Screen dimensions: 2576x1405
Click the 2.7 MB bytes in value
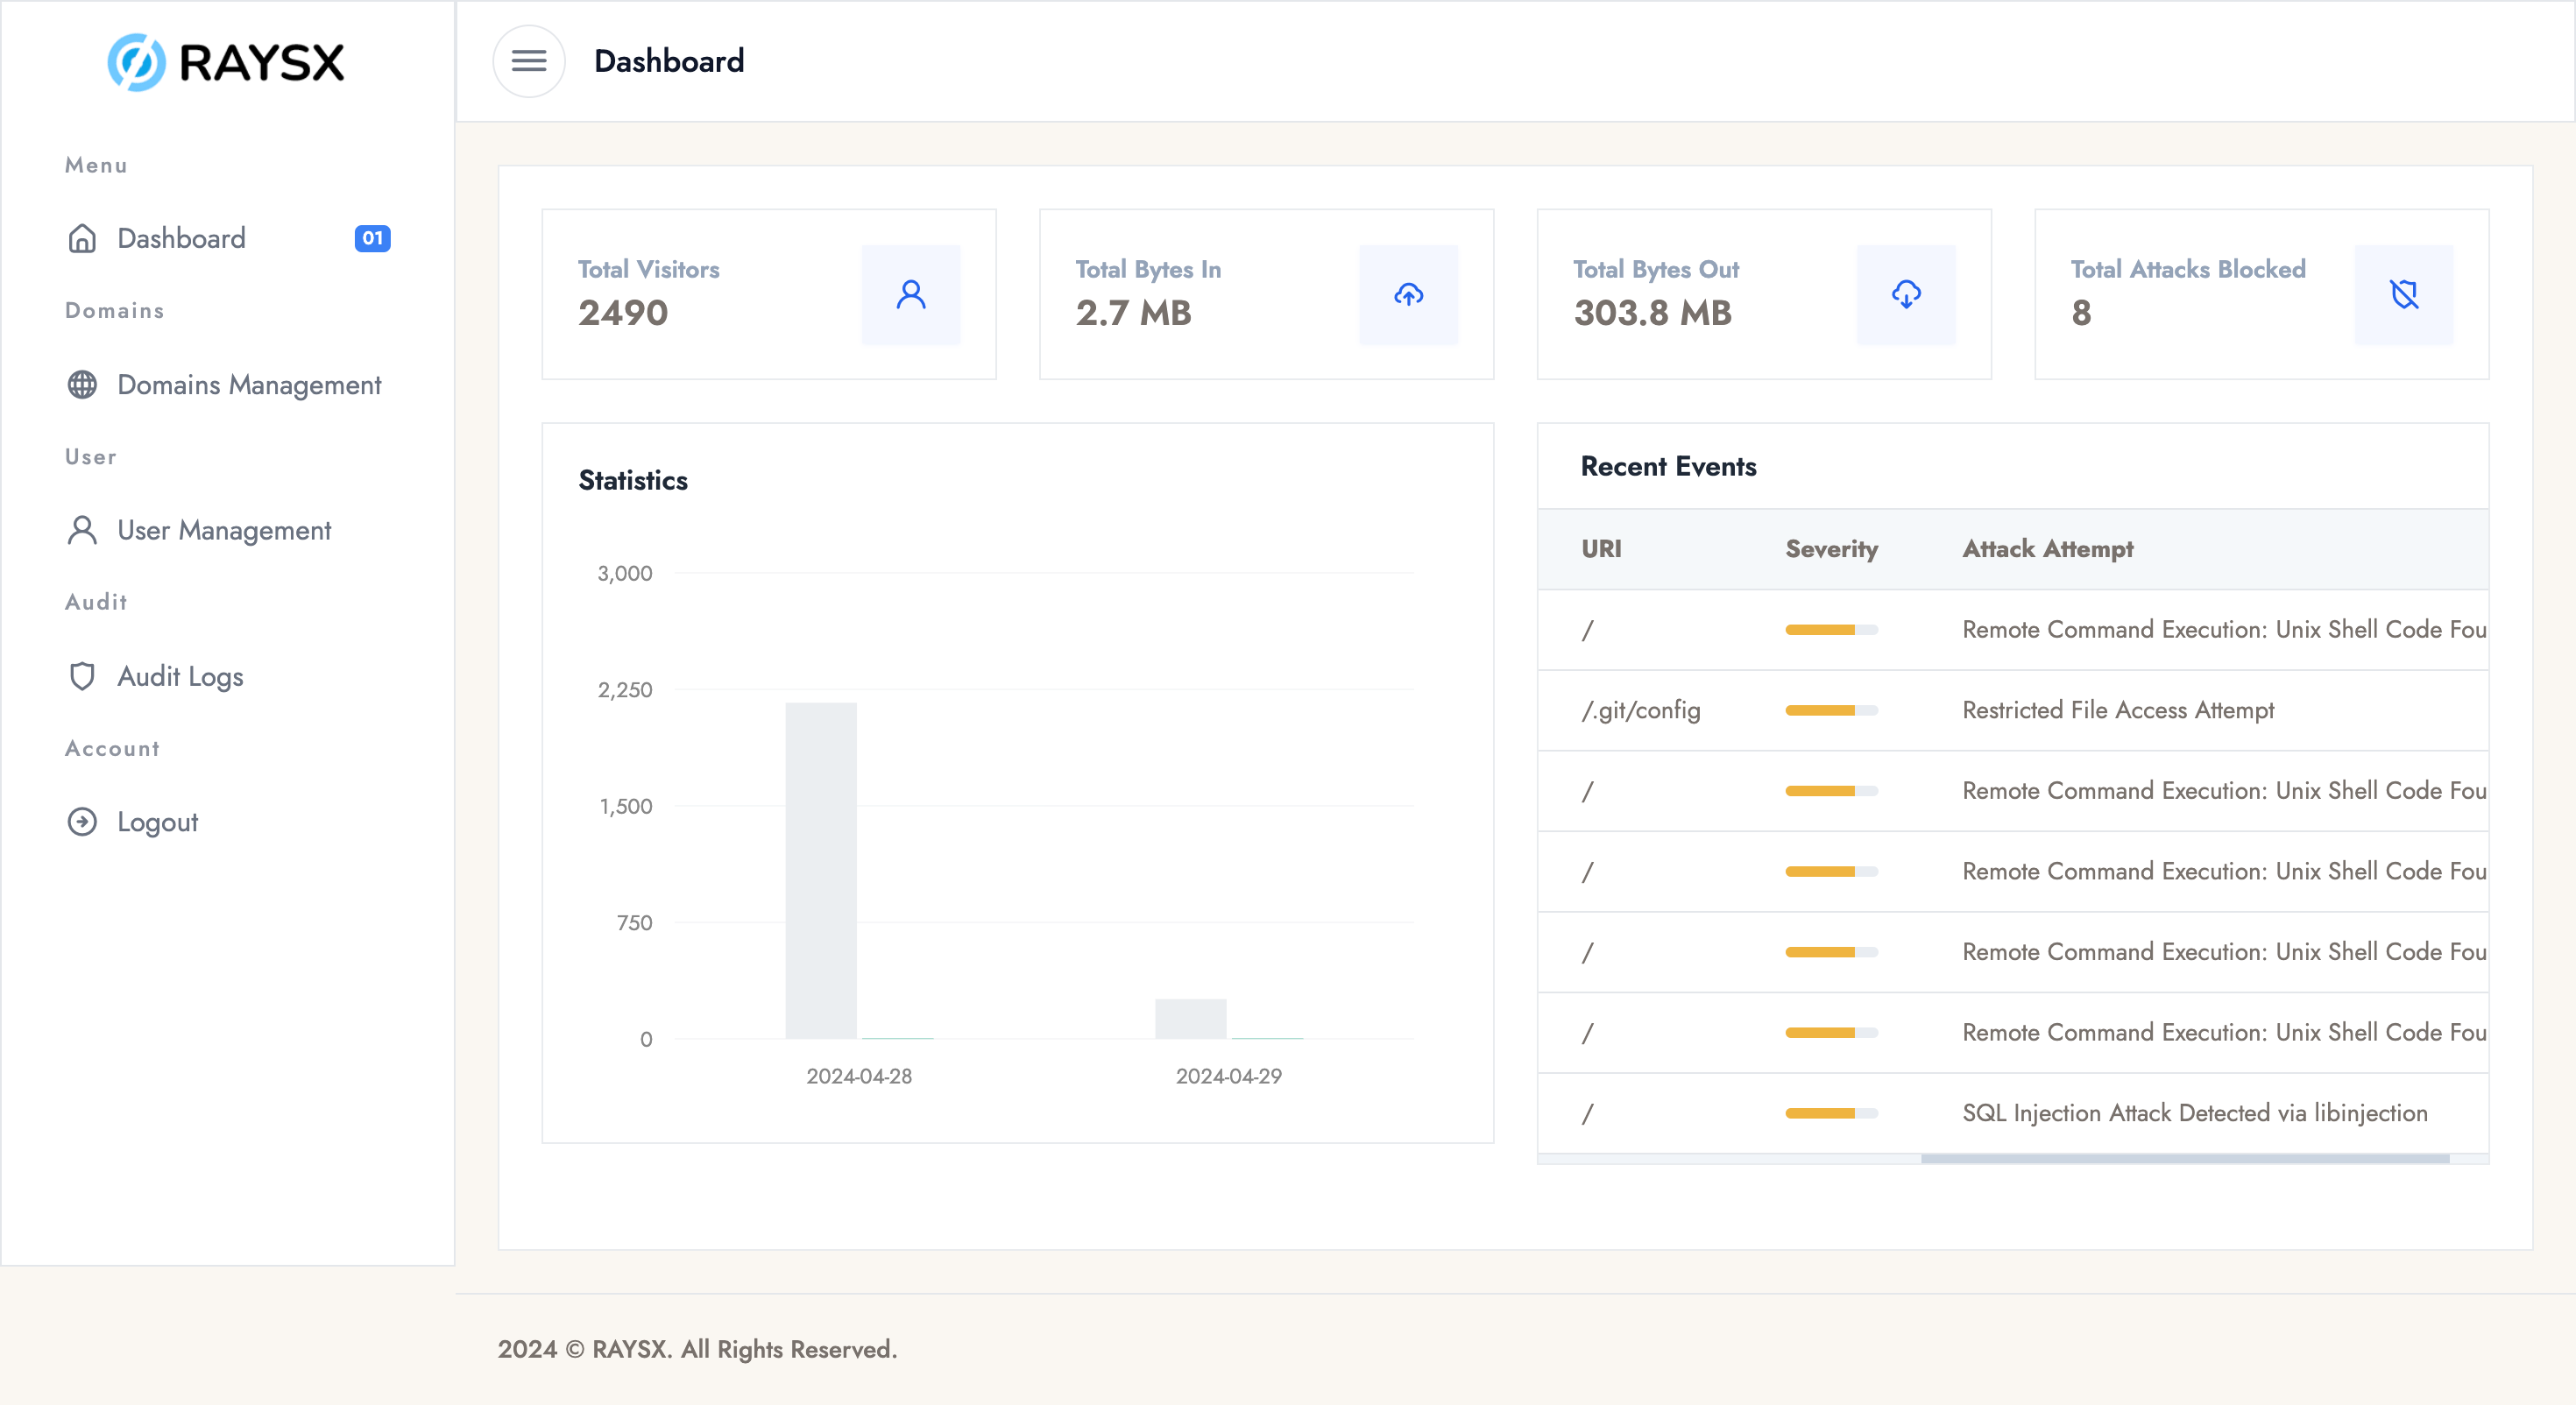1133,313
